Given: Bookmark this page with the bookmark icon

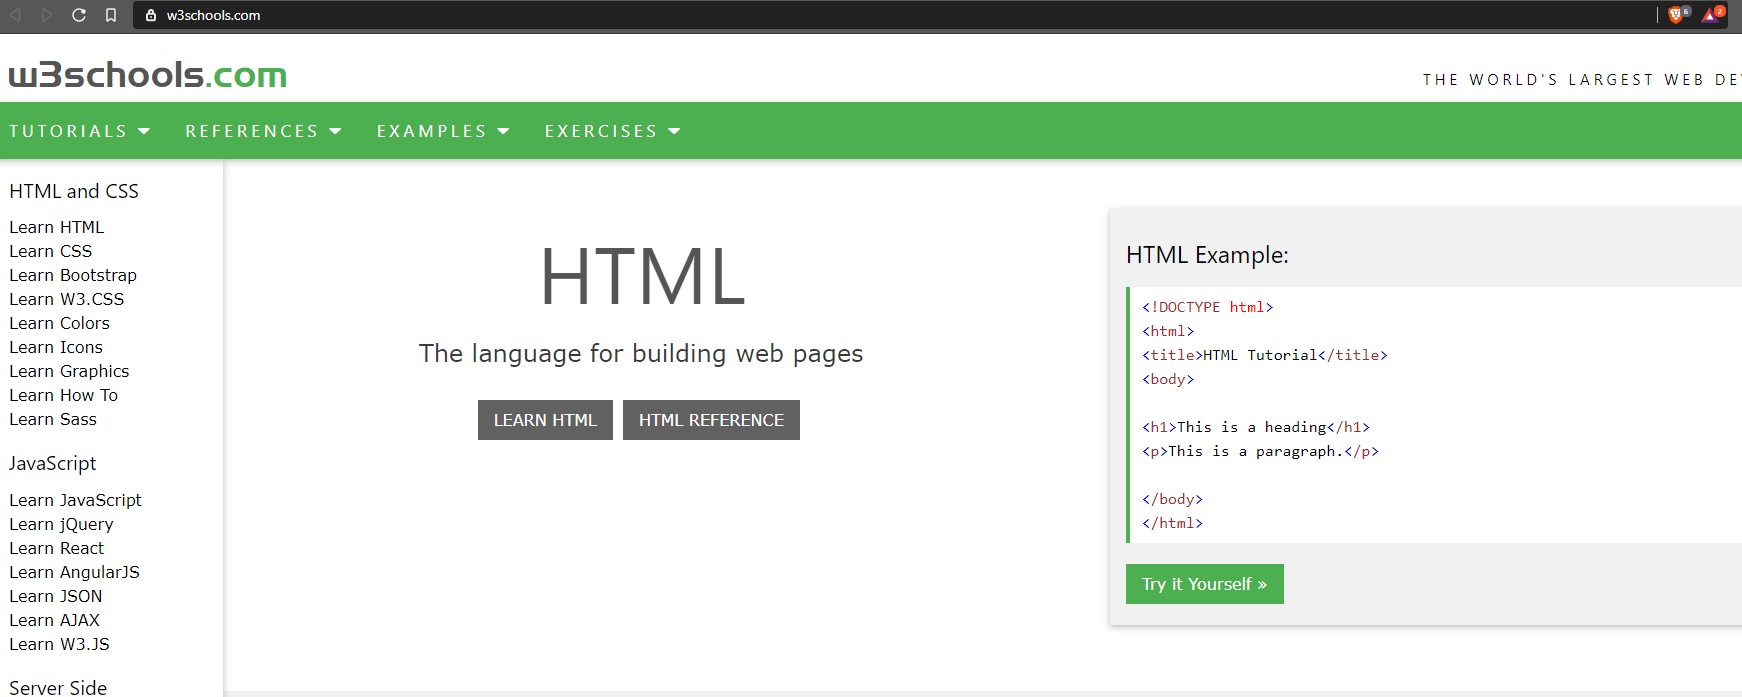Looking at the screenshot, I should pos(111,15).
